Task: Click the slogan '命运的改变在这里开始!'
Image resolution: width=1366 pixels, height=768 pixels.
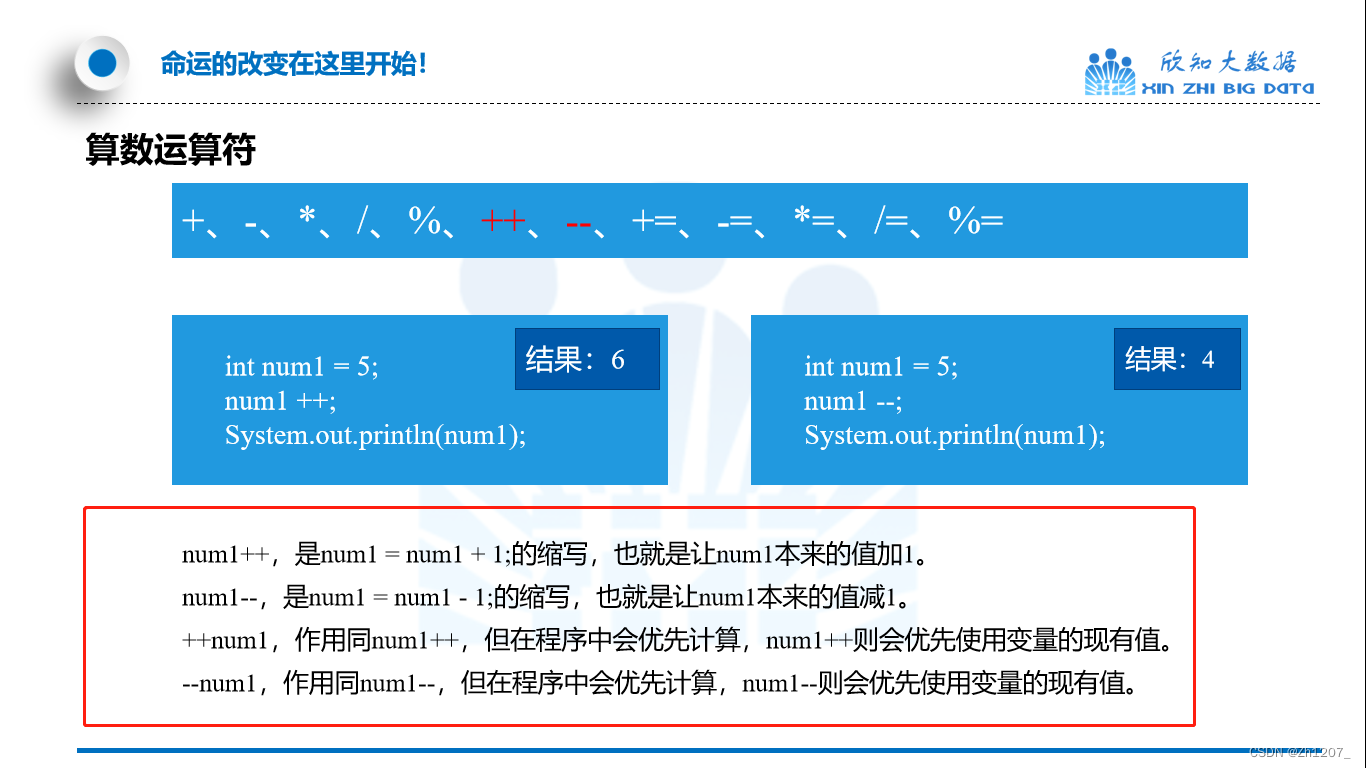Action: click(294, 65)
